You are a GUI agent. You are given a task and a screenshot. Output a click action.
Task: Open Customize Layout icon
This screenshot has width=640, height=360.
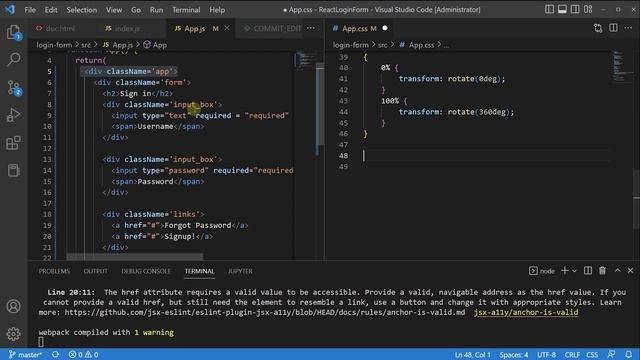coord(588,9)
